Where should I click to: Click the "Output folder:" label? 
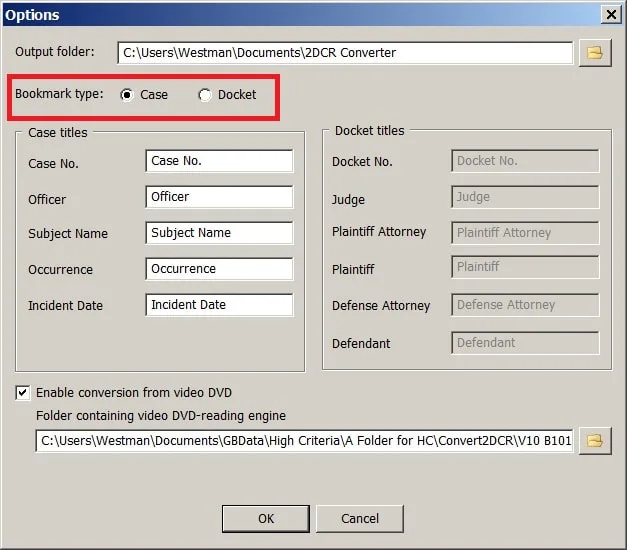pyautogui.click(x=55, y=52)
